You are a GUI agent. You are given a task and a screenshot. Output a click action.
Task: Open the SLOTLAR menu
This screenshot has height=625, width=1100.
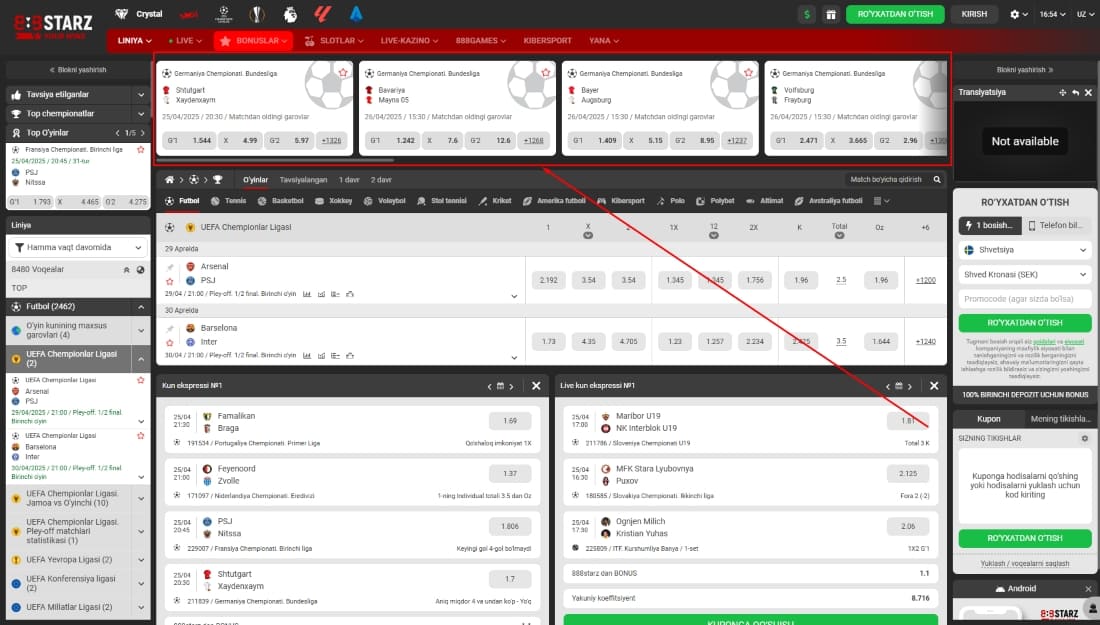coord(334,41)
